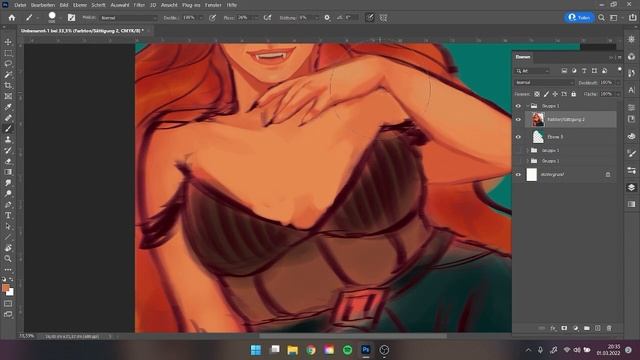Select the Hand tool
This screenshot has width=640, height=360.
(x=8, y=248)
